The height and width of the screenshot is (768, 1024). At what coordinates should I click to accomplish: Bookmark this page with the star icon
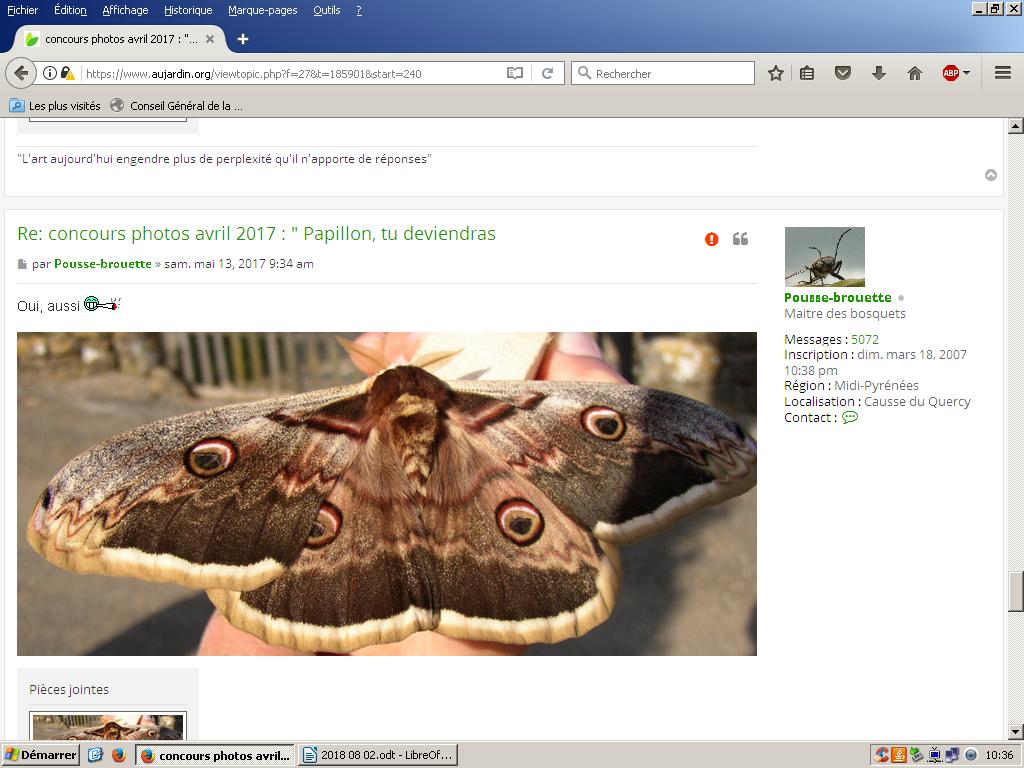[x=775, y=73]
